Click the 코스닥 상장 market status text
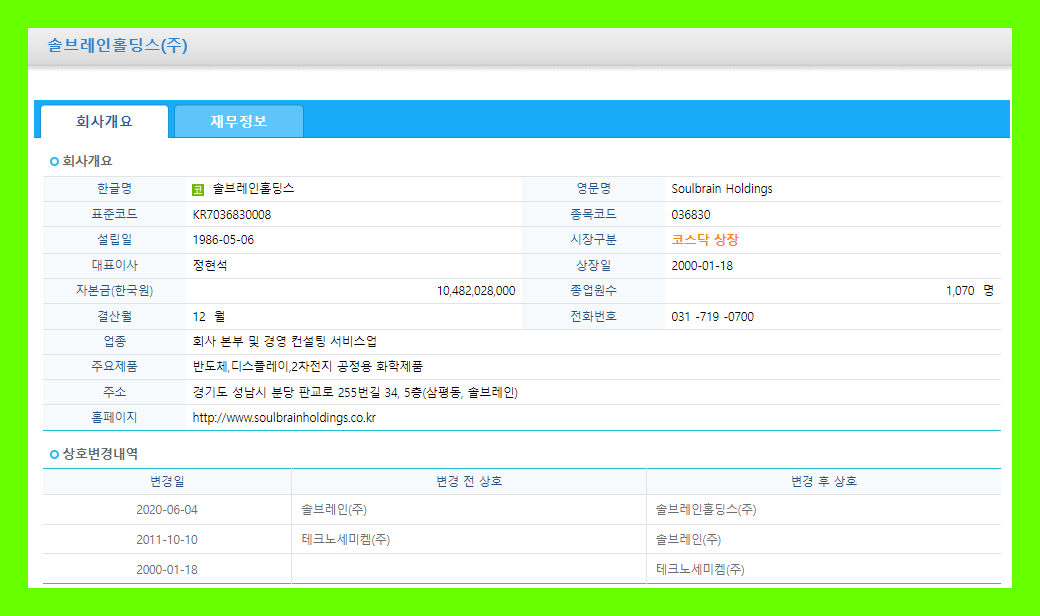 pos(704,240)
